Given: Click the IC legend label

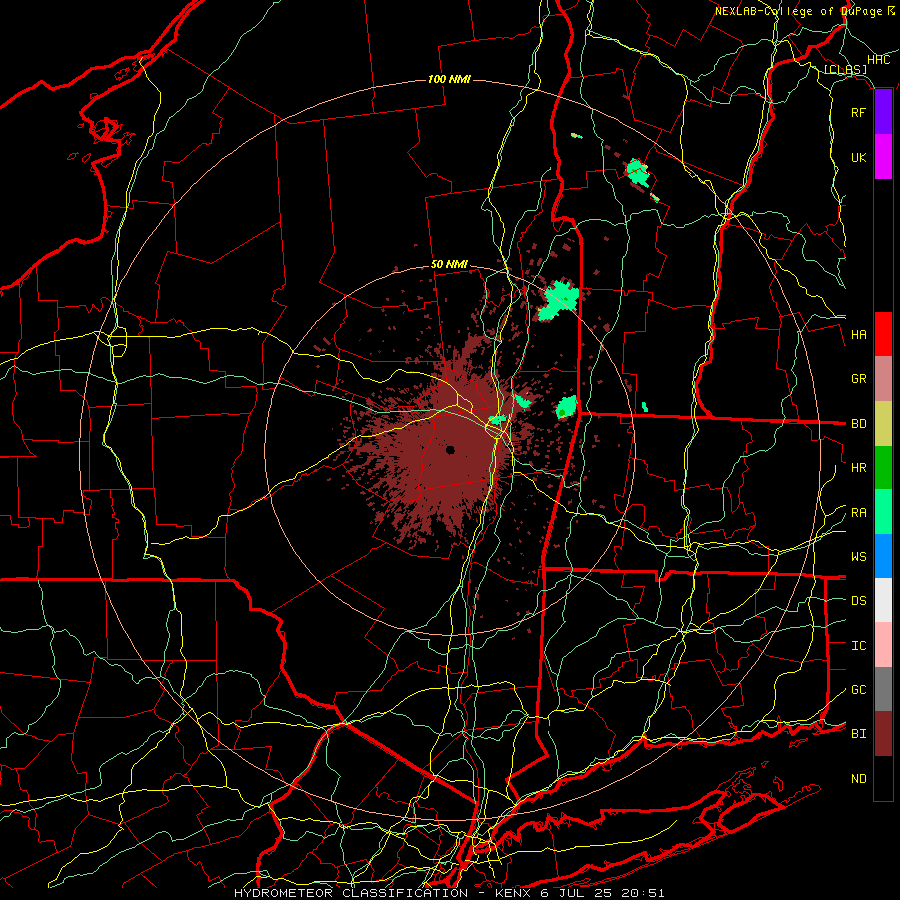Looking at the screenshot, I should (x=858, y=646).
